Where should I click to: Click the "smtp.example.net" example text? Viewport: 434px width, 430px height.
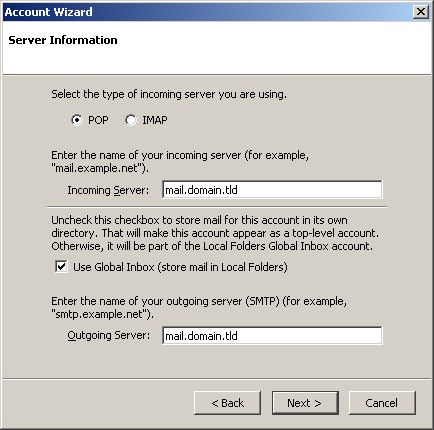(x=101, y=314)
